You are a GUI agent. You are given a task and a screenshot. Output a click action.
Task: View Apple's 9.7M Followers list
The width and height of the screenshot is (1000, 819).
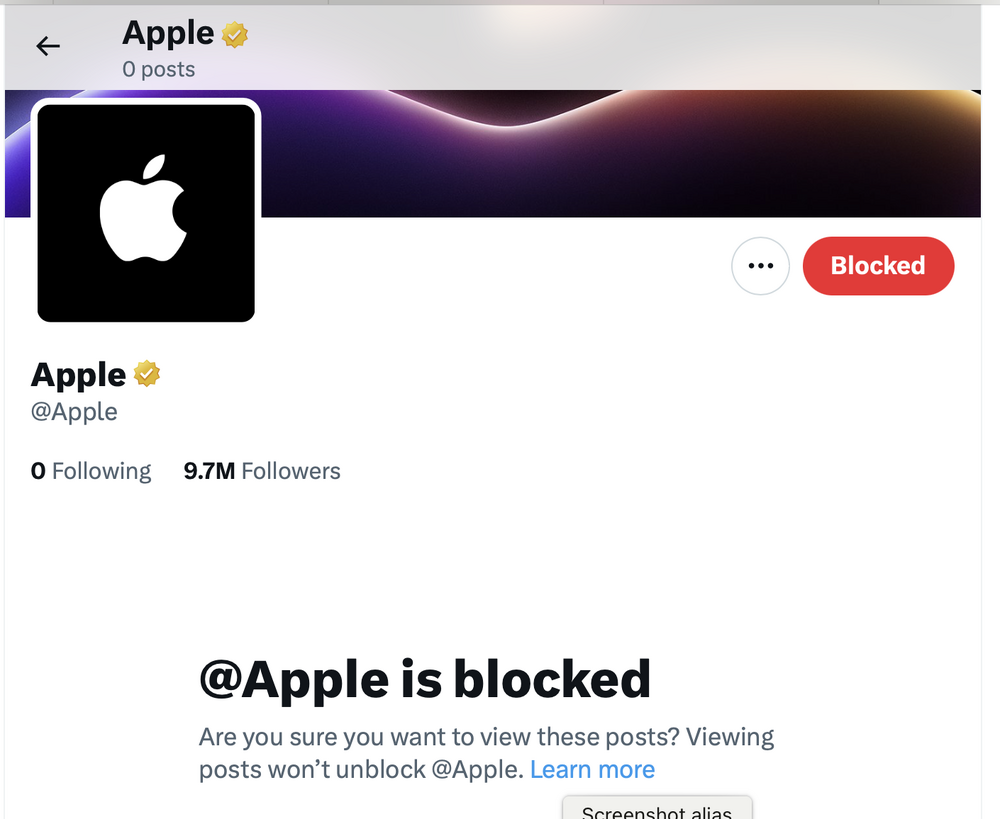click(x=262, y=470)
